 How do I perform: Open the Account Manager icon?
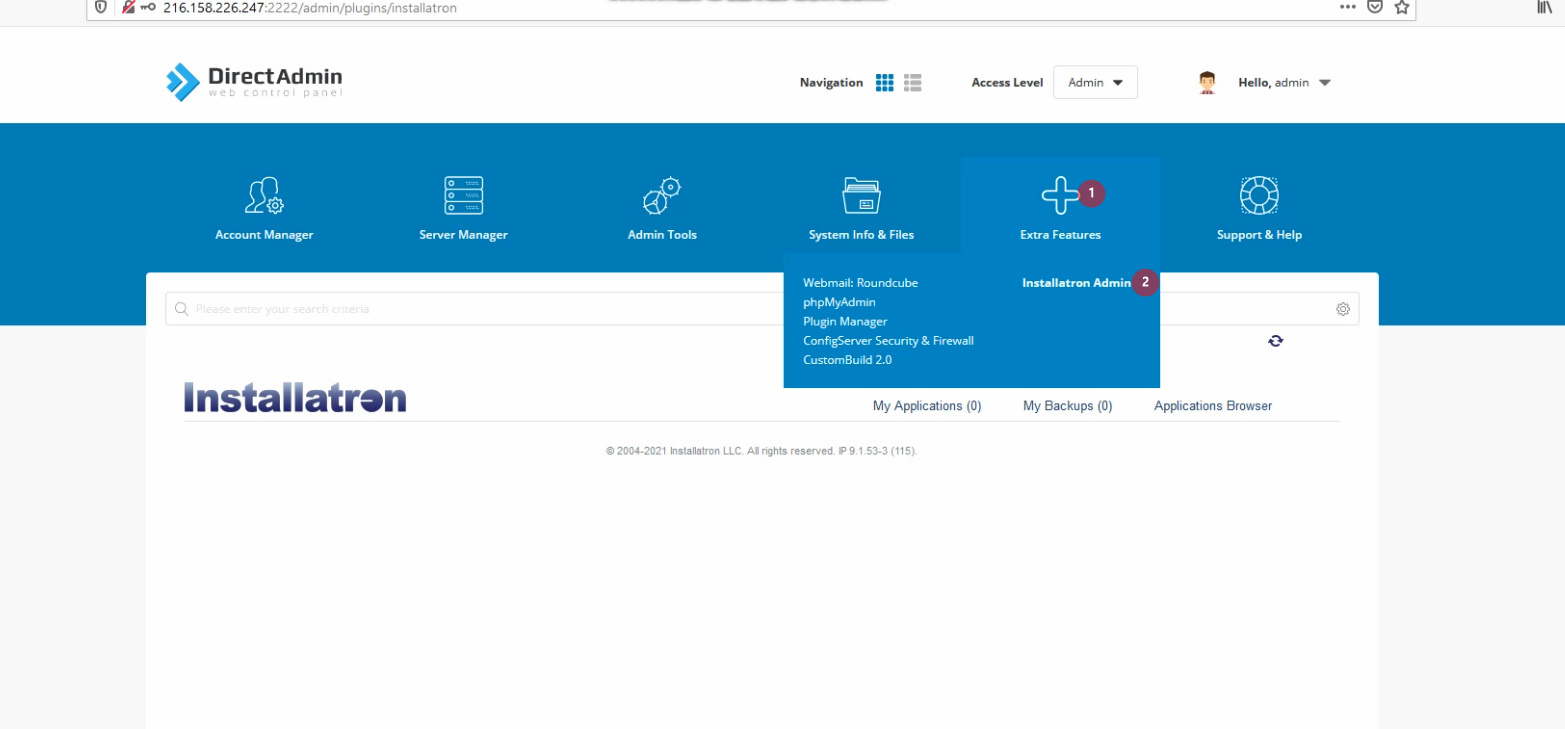pos(264,195)
